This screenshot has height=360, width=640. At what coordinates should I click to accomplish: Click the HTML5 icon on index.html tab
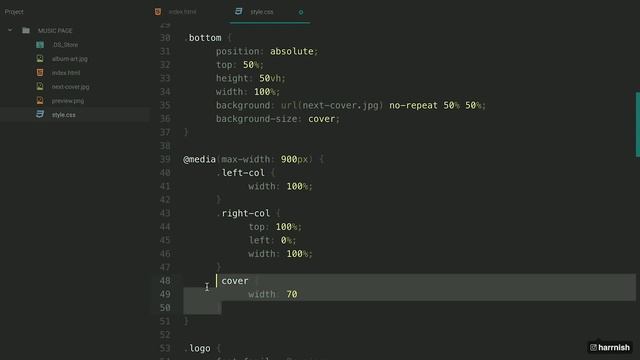[158, 12]
